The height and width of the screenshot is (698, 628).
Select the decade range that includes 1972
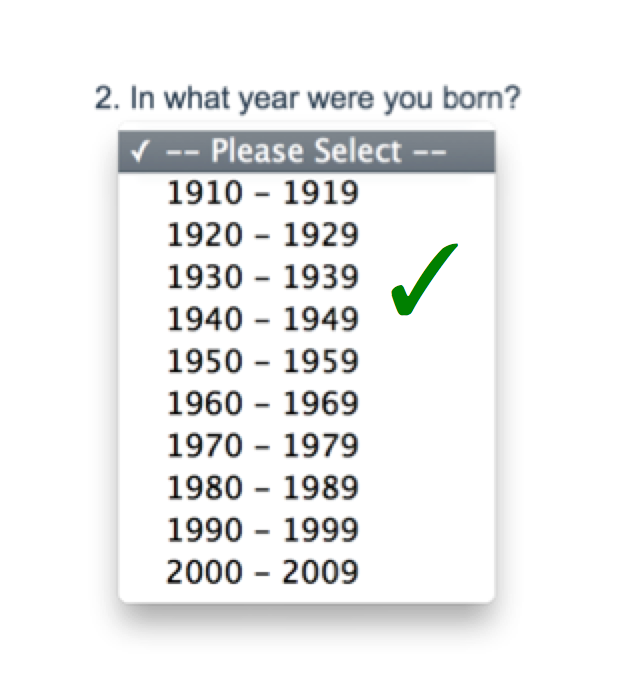coord(262,445)
